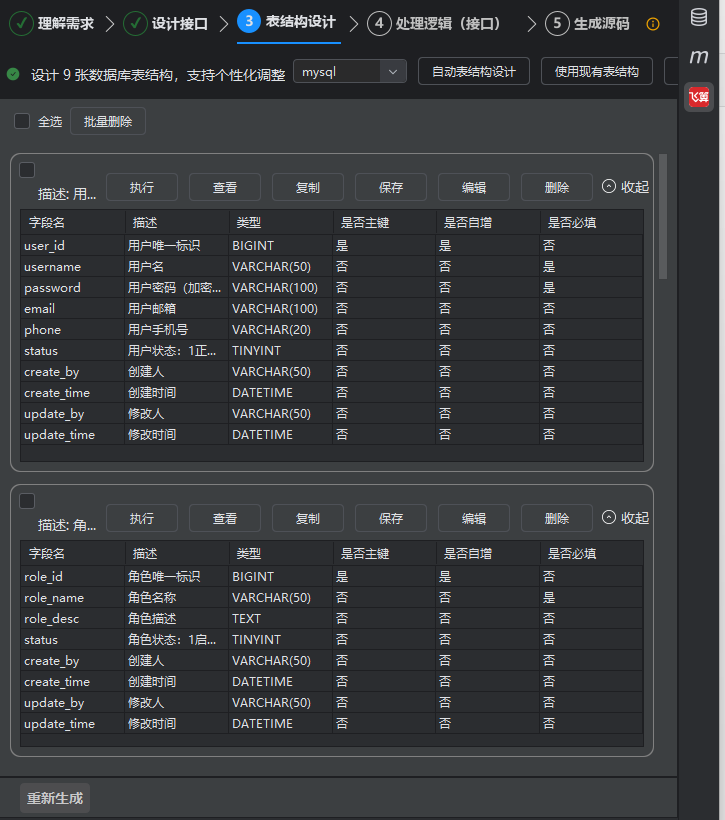Click the green checkmark for 设计接口
This screenshot has width=725, height=820.
point(135,24)
